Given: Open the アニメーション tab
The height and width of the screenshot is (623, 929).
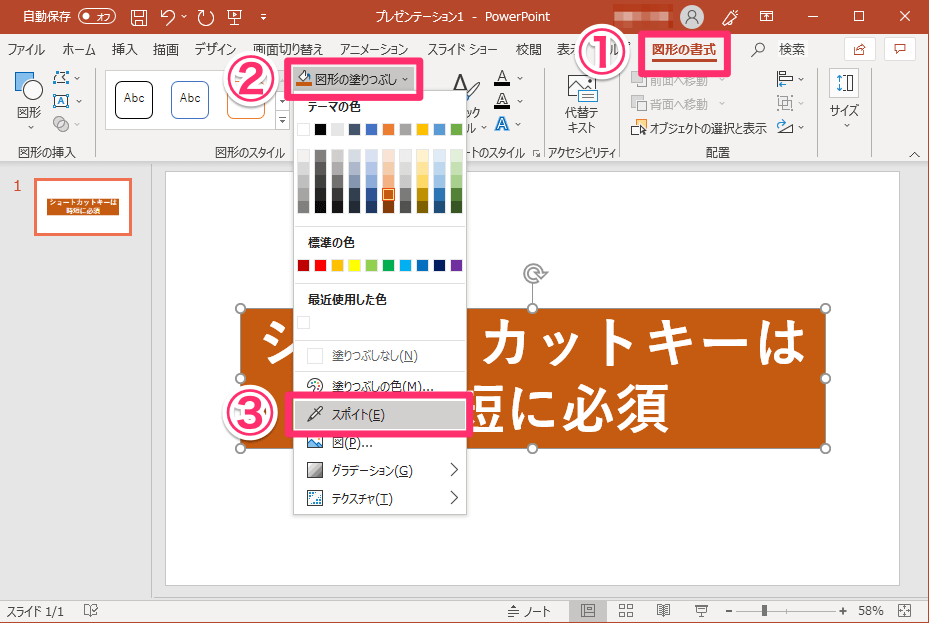Looking at the screenshot, I should (374, 50).
